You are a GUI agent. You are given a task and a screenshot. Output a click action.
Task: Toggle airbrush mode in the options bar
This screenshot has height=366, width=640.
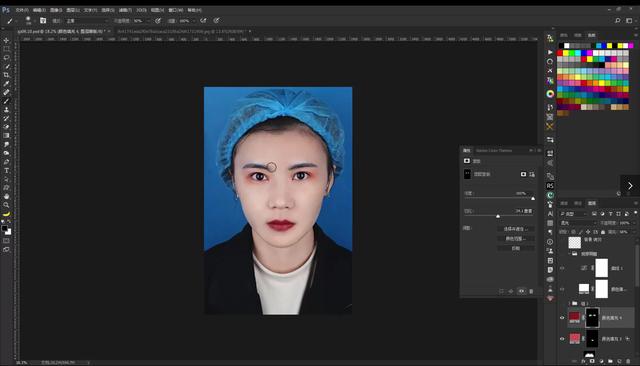coord(203,20)
